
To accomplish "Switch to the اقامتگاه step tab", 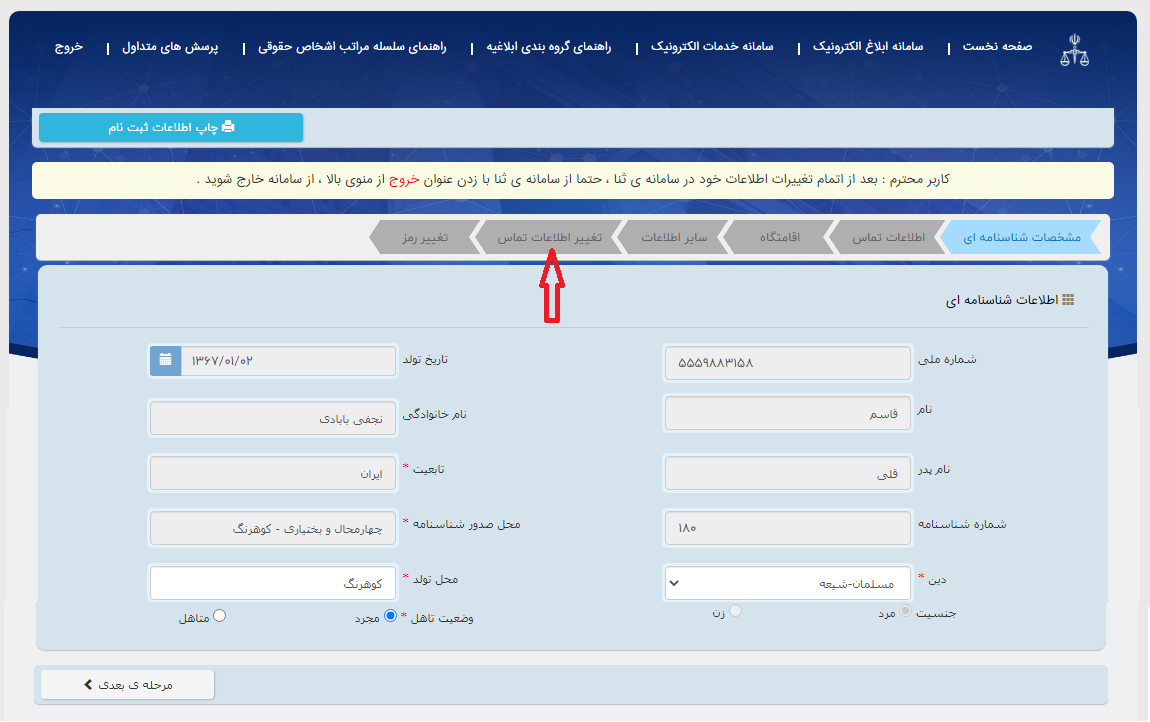I will [x=779, y=237].
